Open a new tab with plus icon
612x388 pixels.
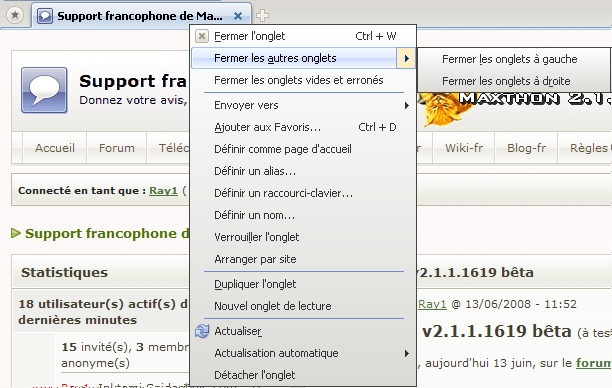(262, 16)
